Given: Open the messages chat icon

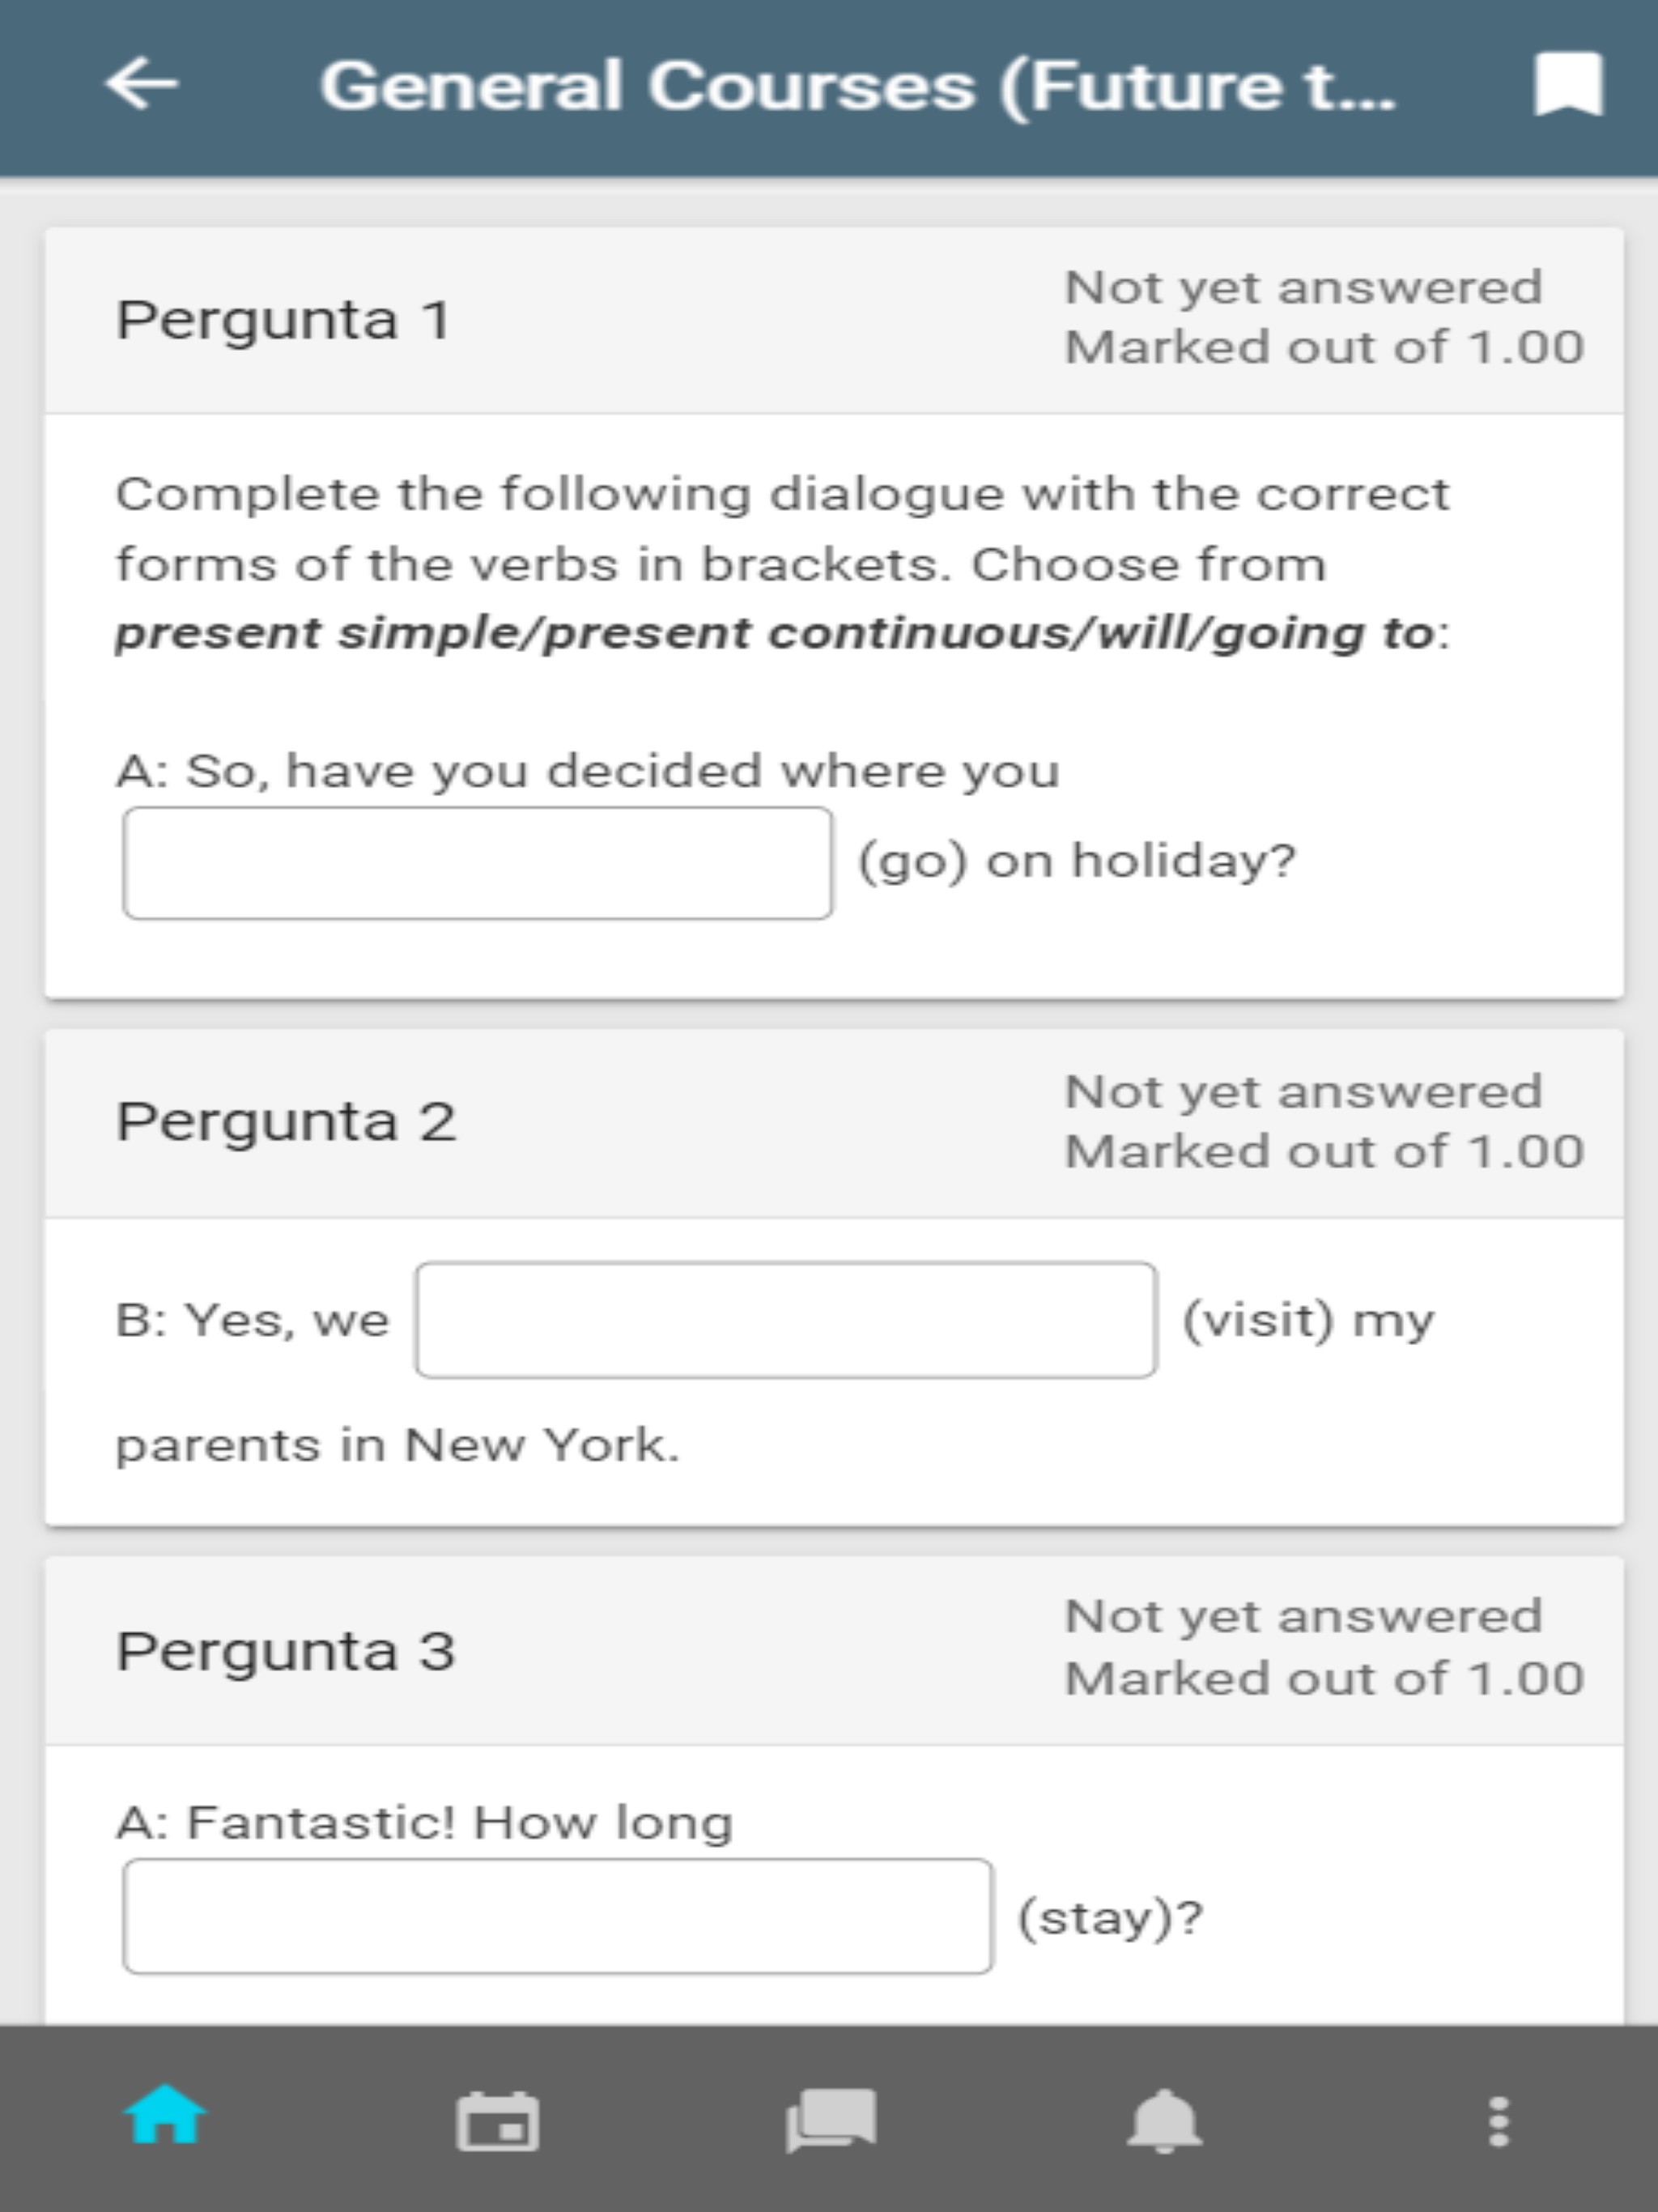Looking at the screenshot, I should pyautogui.click(x=831, y=2120).
